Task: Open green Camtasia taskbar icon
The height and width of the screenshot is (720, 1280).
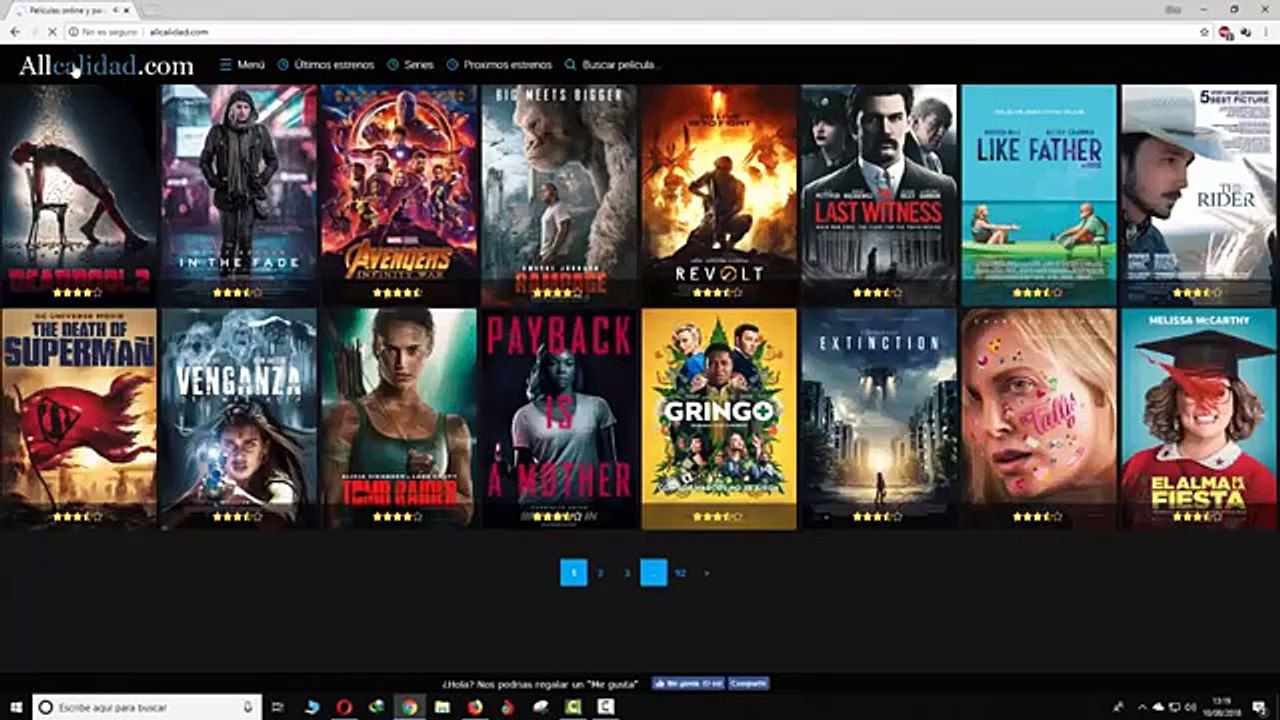Action: click(573, 707)
